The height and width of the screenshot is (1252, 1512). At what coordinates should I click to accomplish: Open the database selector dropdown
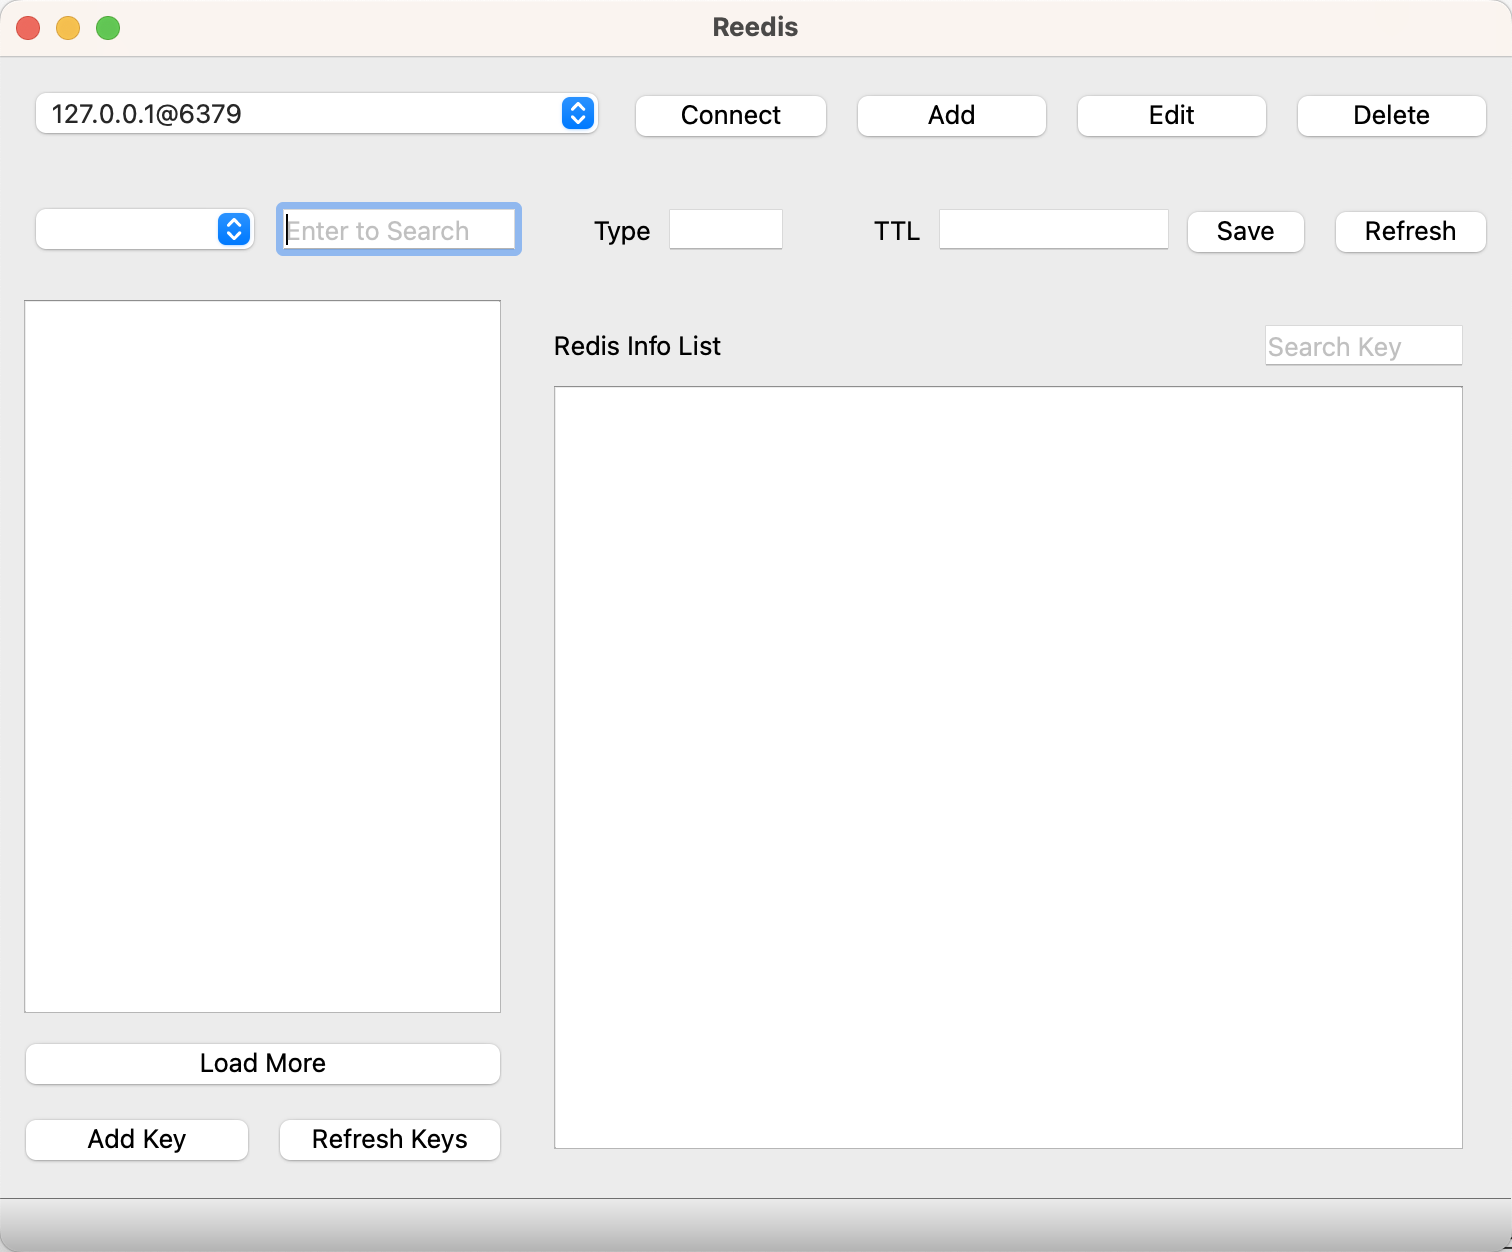point(145,229)
